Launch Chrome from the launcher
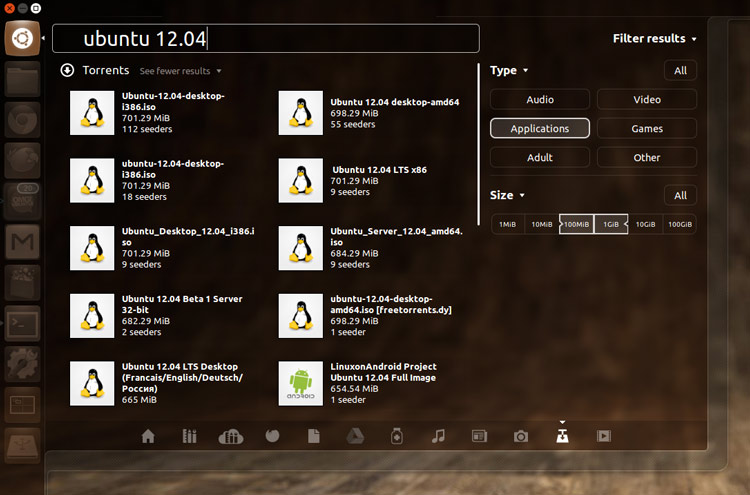750x495 pixels. [x=22, y=120]
